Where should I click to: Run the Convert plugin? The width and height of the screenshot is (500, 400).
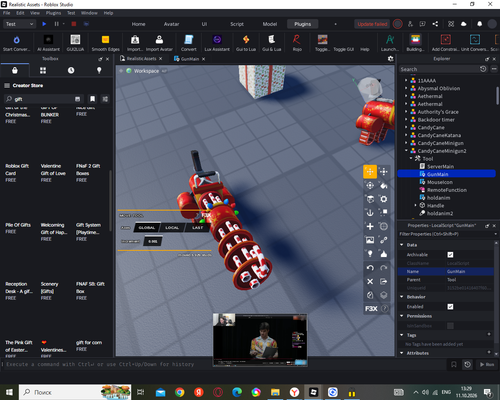click(189, 40)
